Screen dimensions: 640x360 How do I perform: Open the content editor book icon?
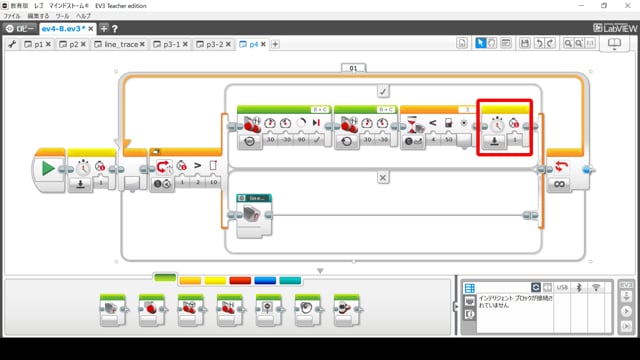pos(614,43)
